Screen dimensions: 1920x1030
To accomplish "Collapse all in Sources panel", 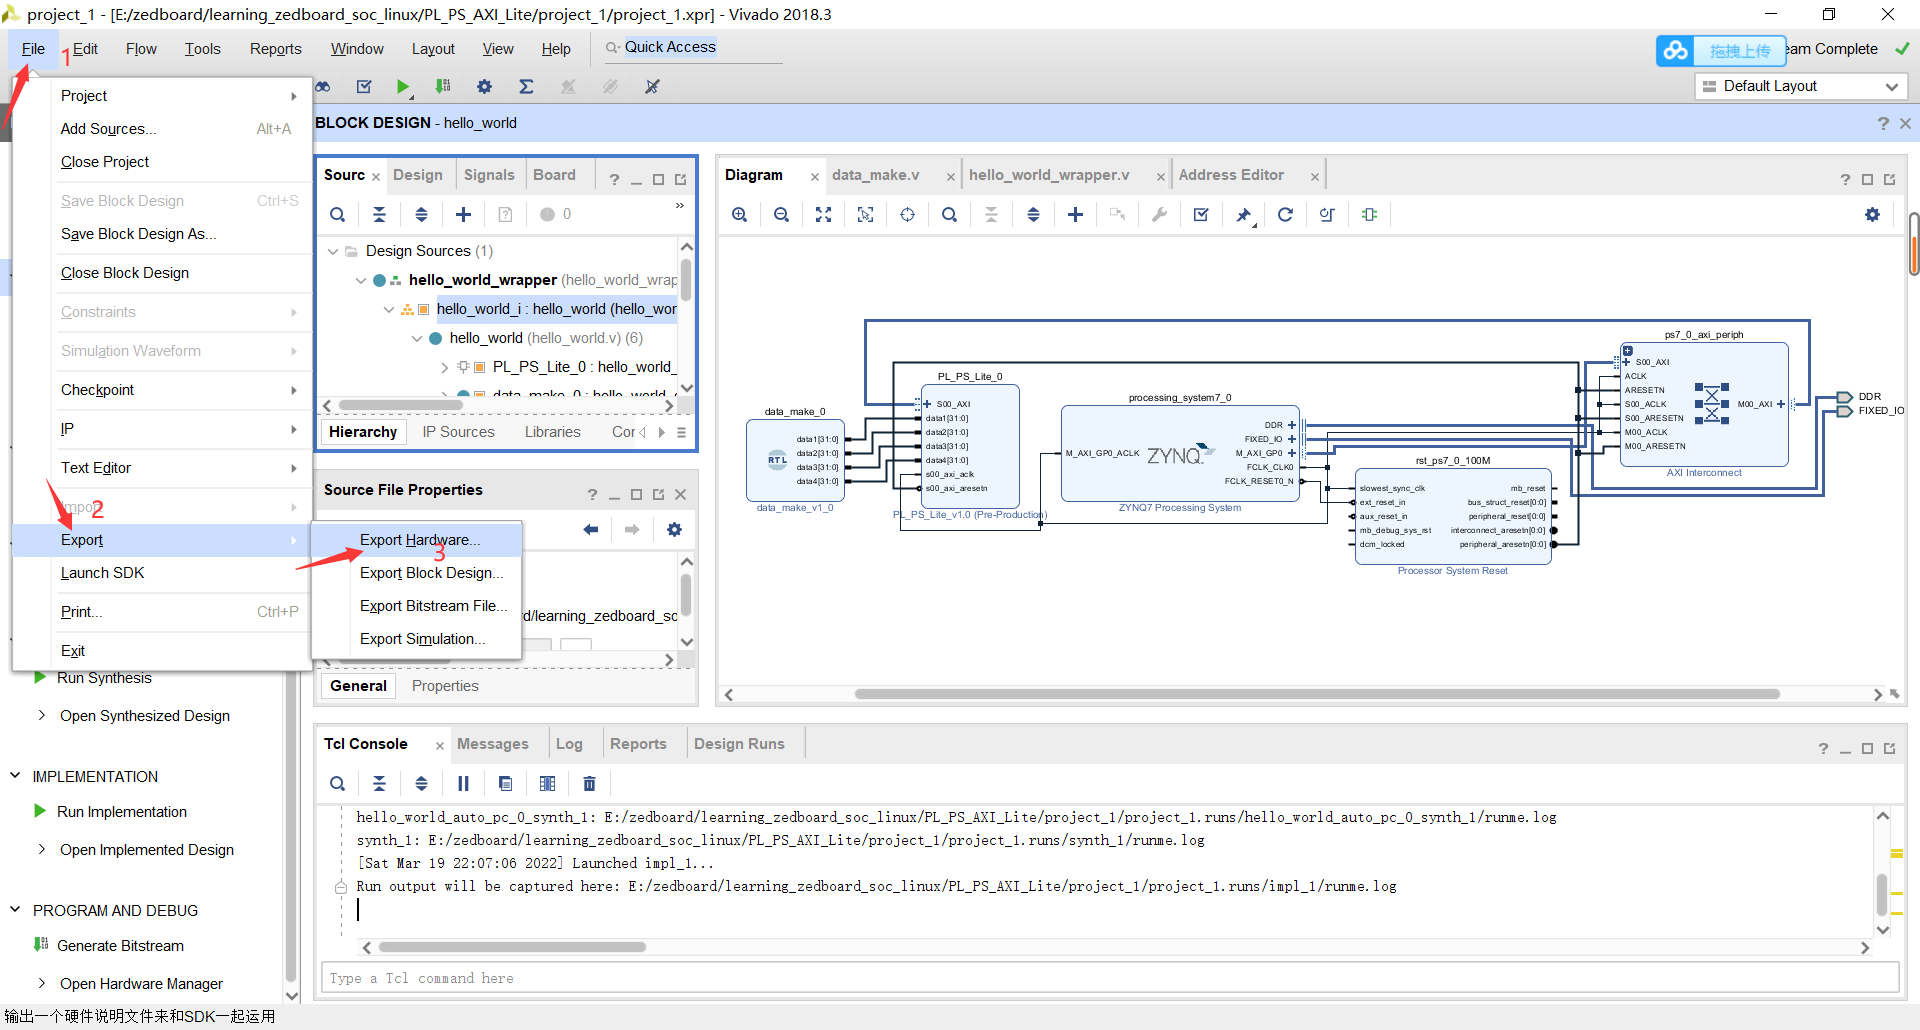I will tap(379, 214).
